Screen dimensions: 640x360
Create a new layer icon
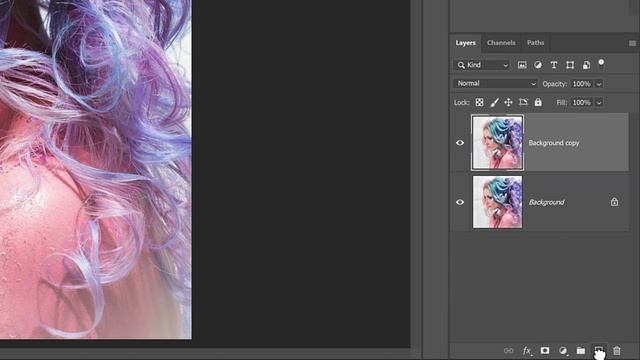click(x=598, y=350)
